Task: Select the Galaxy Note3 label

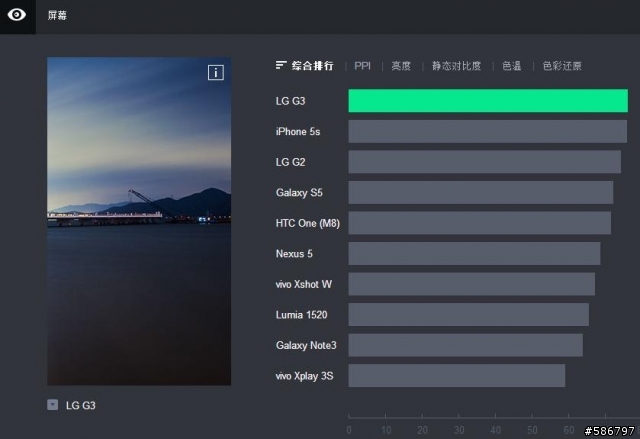Action: click(x=306, y=345)
